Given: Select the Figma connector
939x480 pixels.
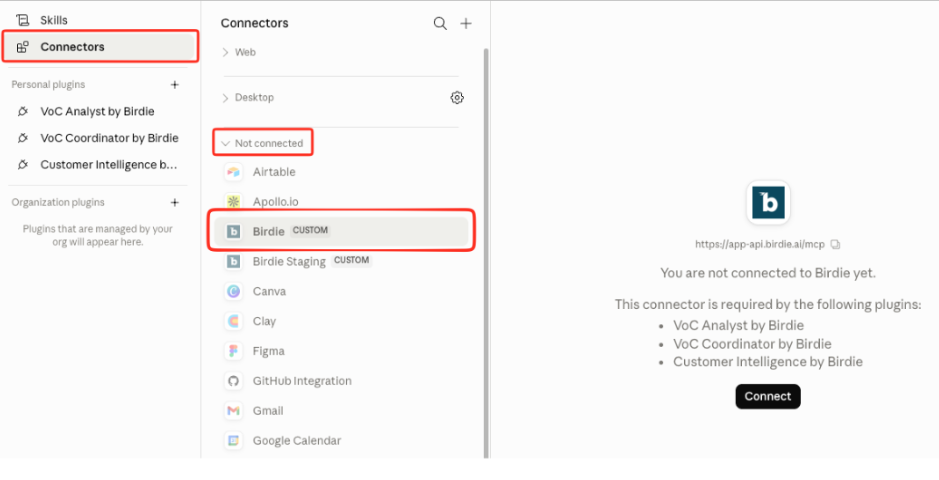Looking at the screenshot, I should 341,351.
